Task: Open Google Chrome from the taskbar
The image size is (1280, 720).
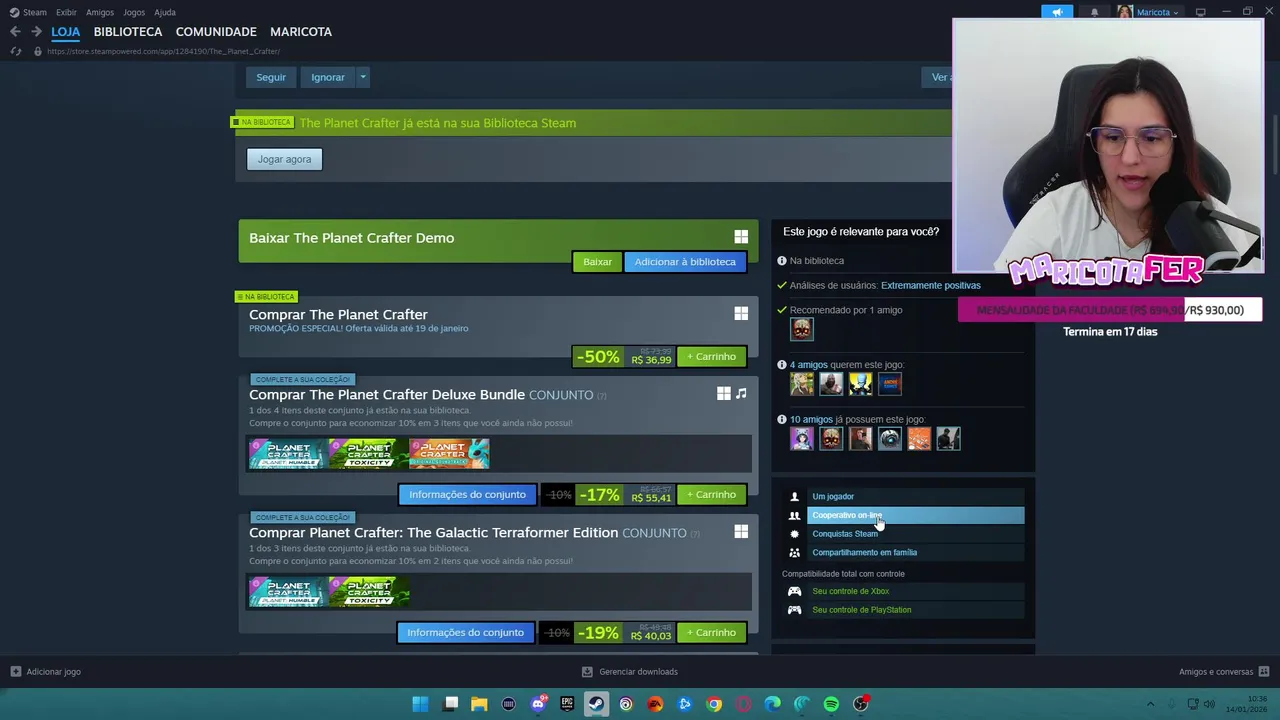Action: pyautogui.click(x=714, y=704)
